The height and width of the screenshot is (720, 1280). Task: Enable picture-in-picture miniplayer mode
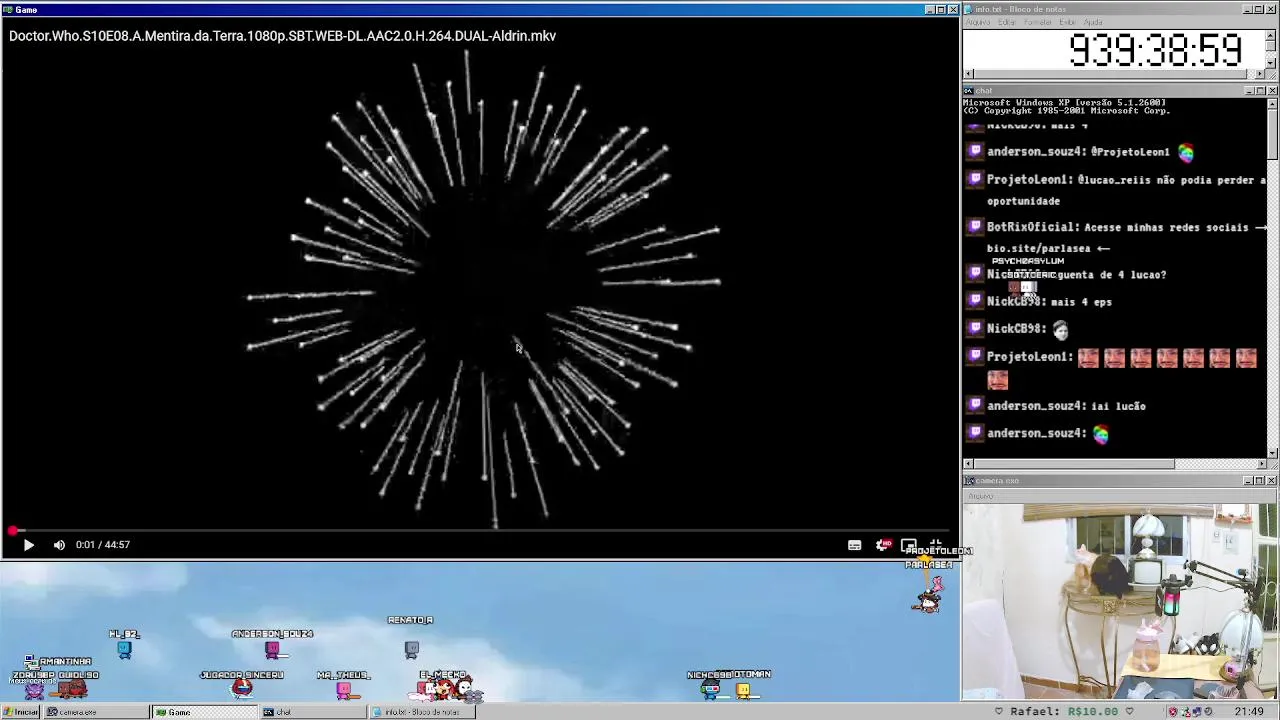coord(909,545)
